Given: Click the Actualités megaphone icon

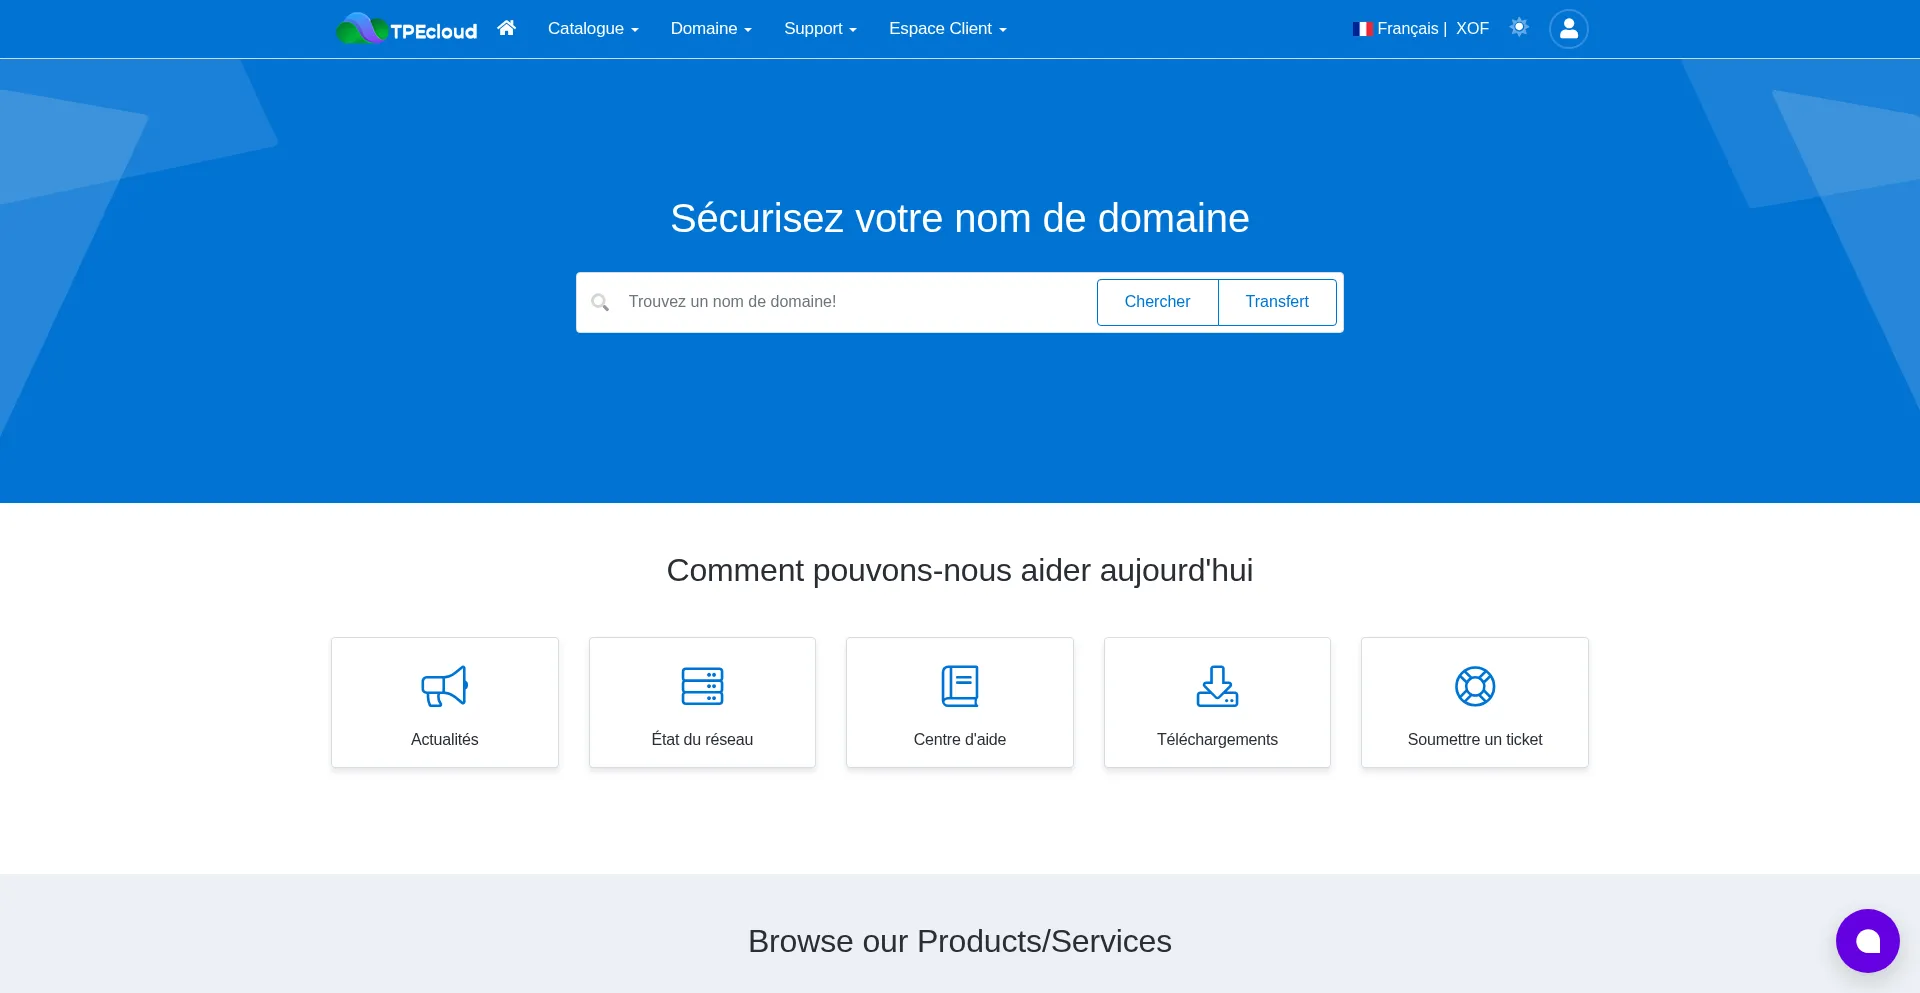Looking at the screenshot, I should [445, 686].
